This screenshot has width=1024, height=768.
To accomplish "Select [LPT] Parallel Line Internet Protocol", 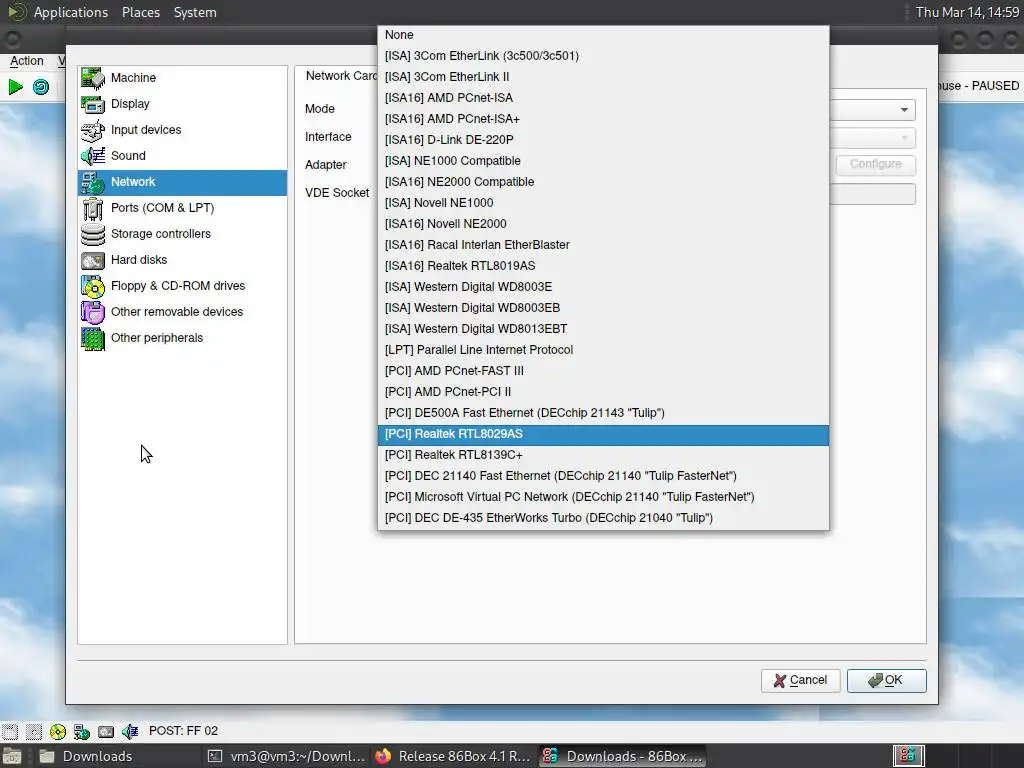I will 603,350.
